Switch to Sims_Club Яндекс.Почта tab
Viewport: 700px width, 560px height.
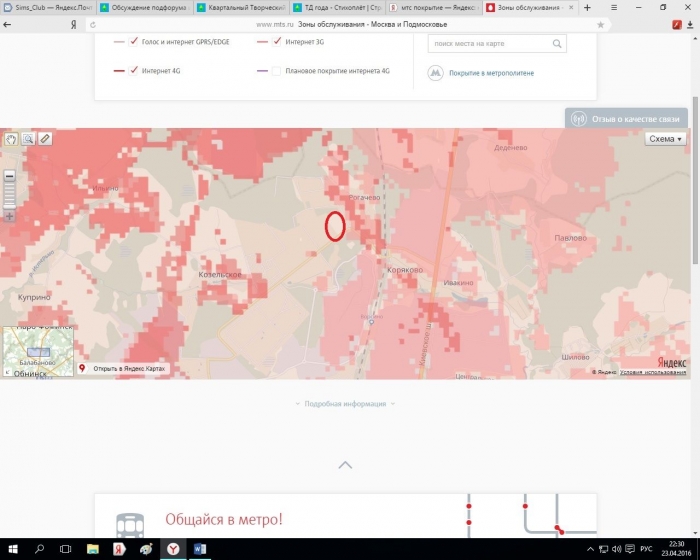pyautogui.click(x=48, y=8)
